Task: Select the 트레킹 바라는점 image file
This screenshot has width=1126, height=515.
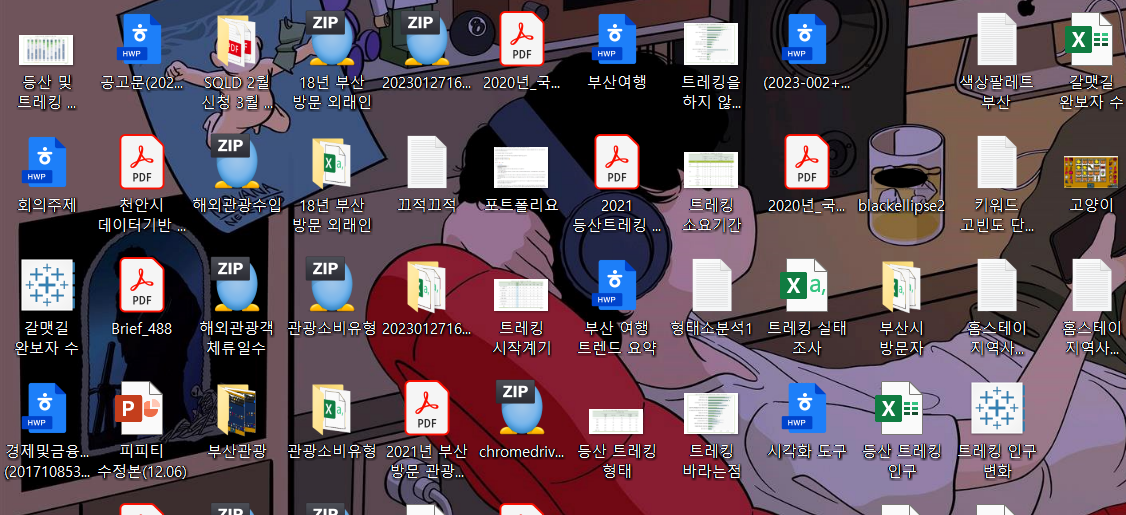Action: pos(711,413)
